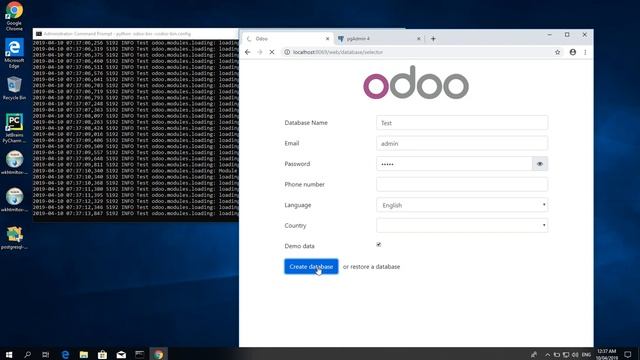This screenshot has height=360, width=640.
Task: Show hidden tray icons chevron
Action: coord(548,354)
